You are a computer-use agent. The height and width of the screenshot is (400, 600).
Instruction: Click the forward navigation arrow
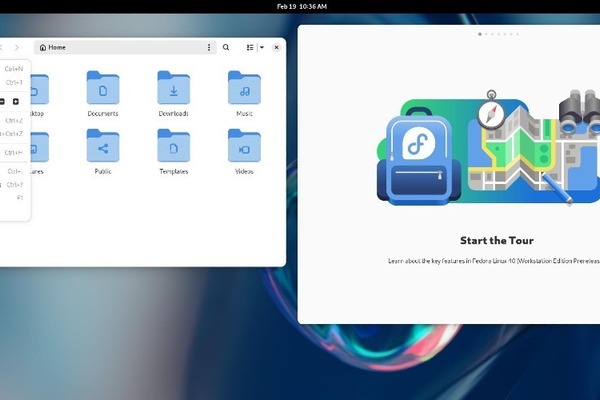tap(17, 47)
